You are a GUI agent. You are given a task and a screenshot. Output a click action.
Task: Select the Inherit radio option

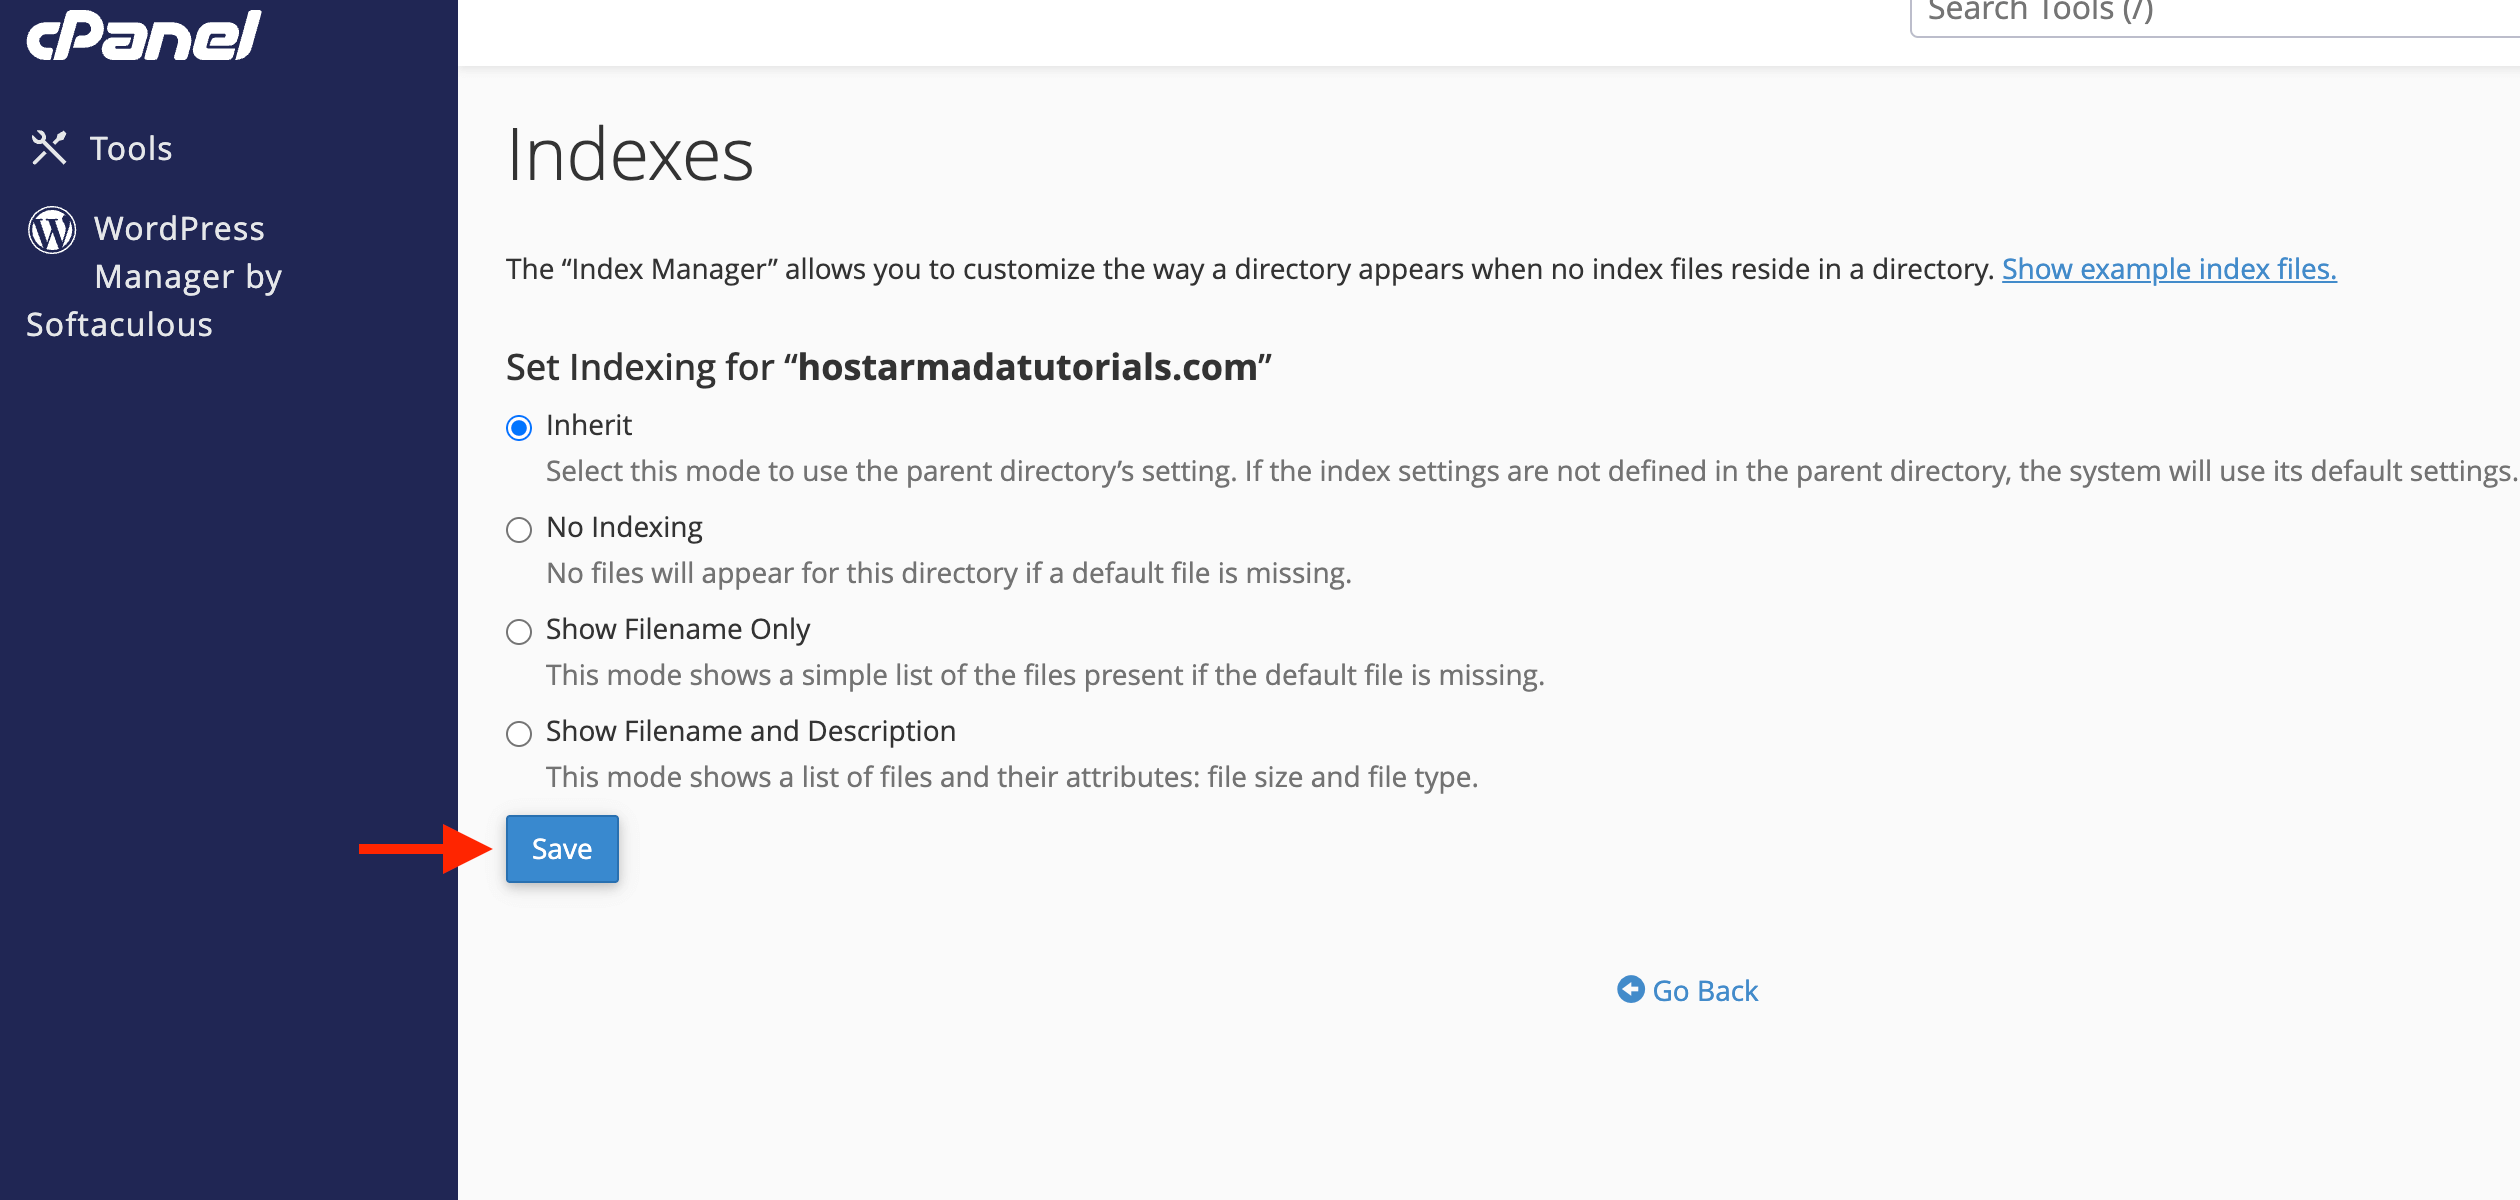(519, 428)
